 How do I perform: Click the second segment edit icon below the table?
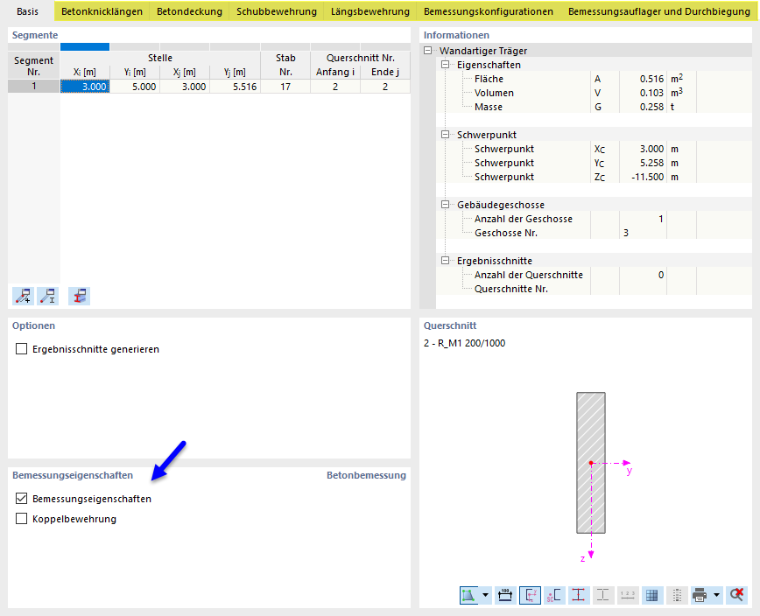coord(48,296)
